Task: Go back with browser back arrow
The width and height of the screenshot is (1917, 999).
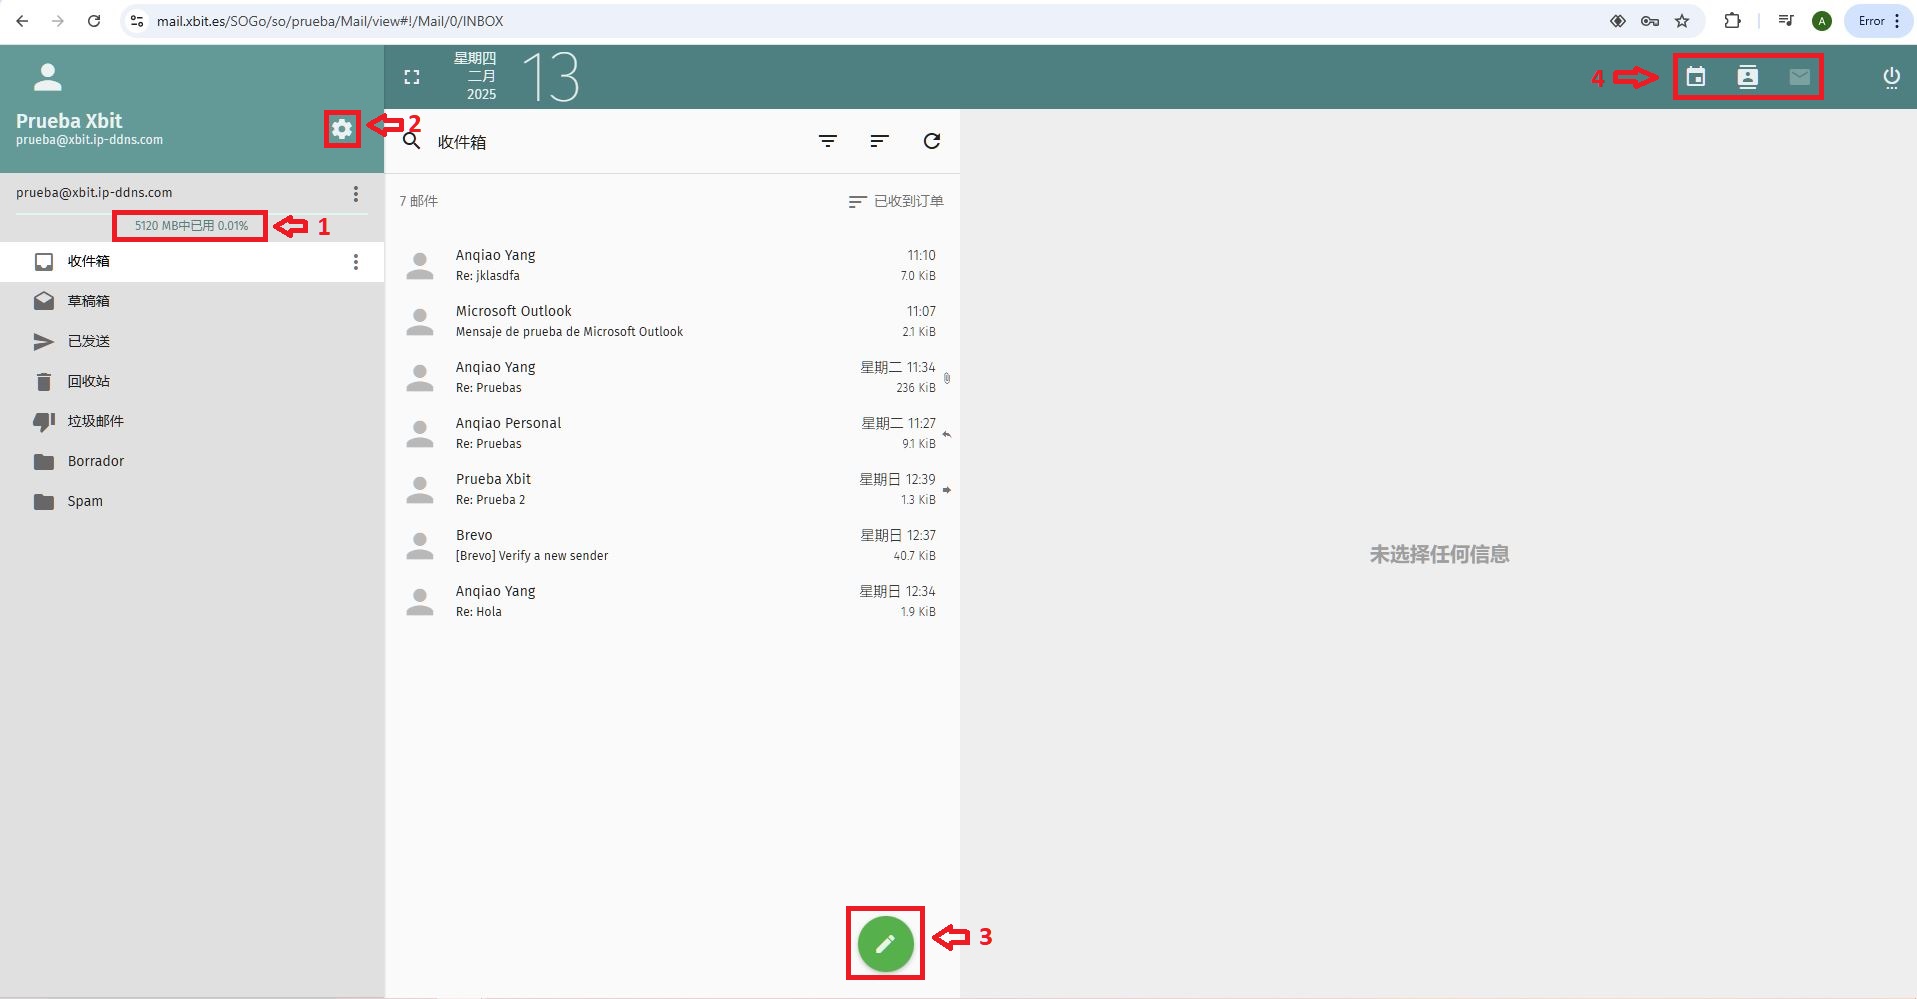Action: pyautogui.click(x=22, y=21)
